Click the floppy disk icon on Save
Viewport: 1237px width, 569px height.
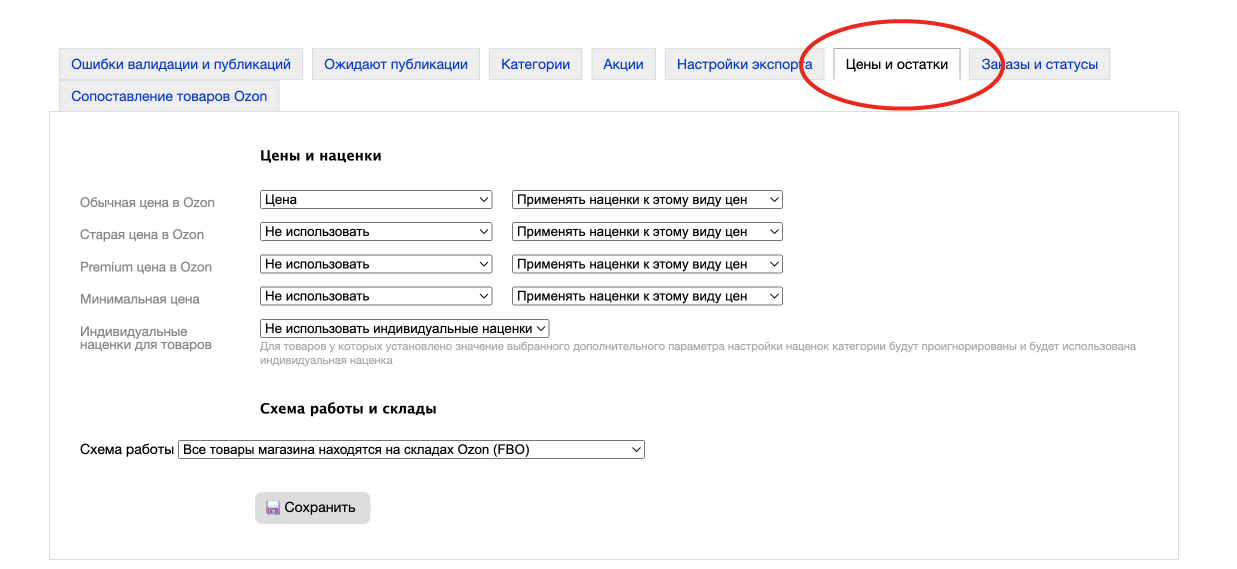(x=272, y=508)
